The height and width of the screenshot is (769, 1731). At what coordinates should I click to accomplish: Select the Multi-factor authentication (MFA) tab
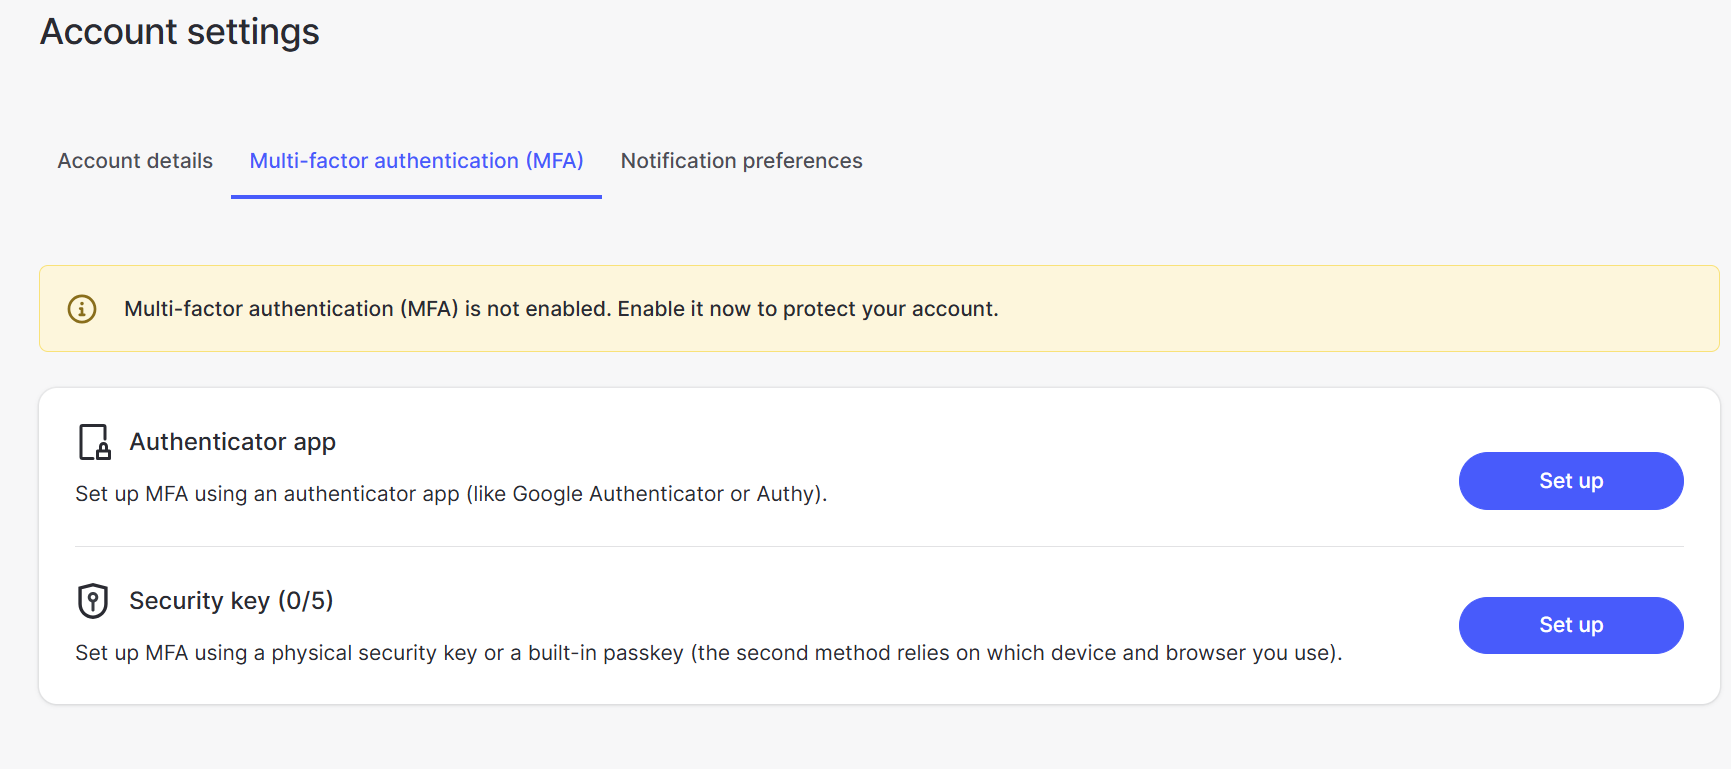pyautogui.click(x=416, y=161)
